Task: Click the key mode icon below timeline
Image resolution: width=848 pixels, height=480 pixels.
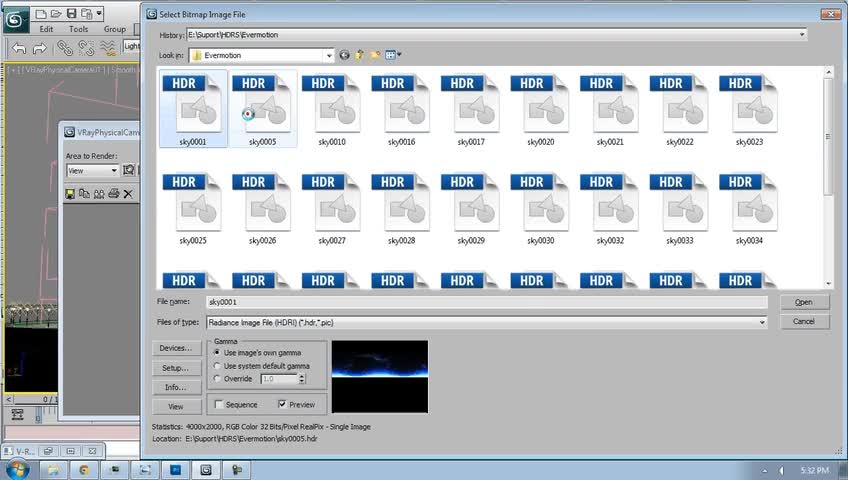Action: pos(17,415)
